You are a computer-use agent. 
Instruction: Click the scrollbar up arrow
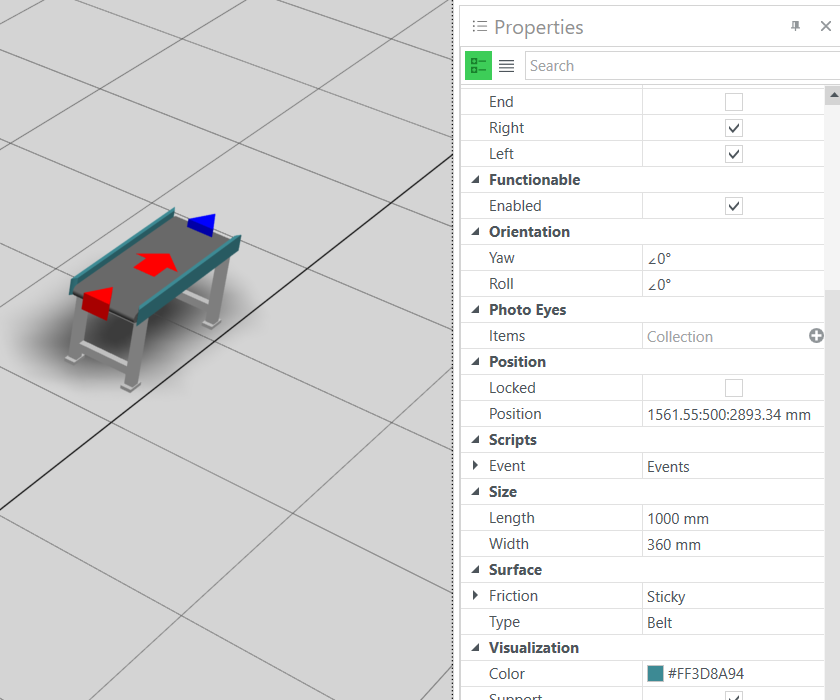[833, 95]
